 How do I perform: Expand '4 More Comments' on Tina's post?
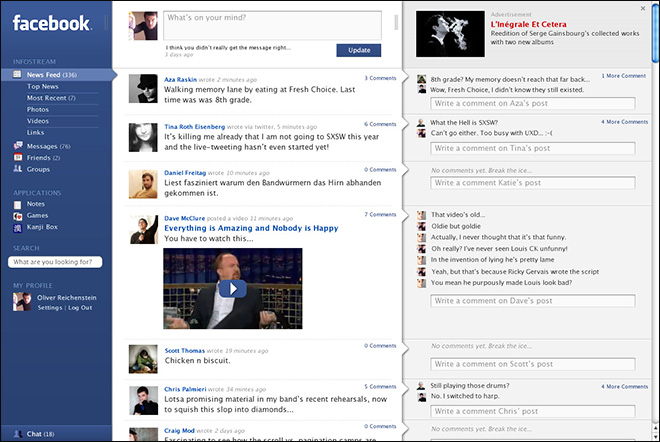624,122
